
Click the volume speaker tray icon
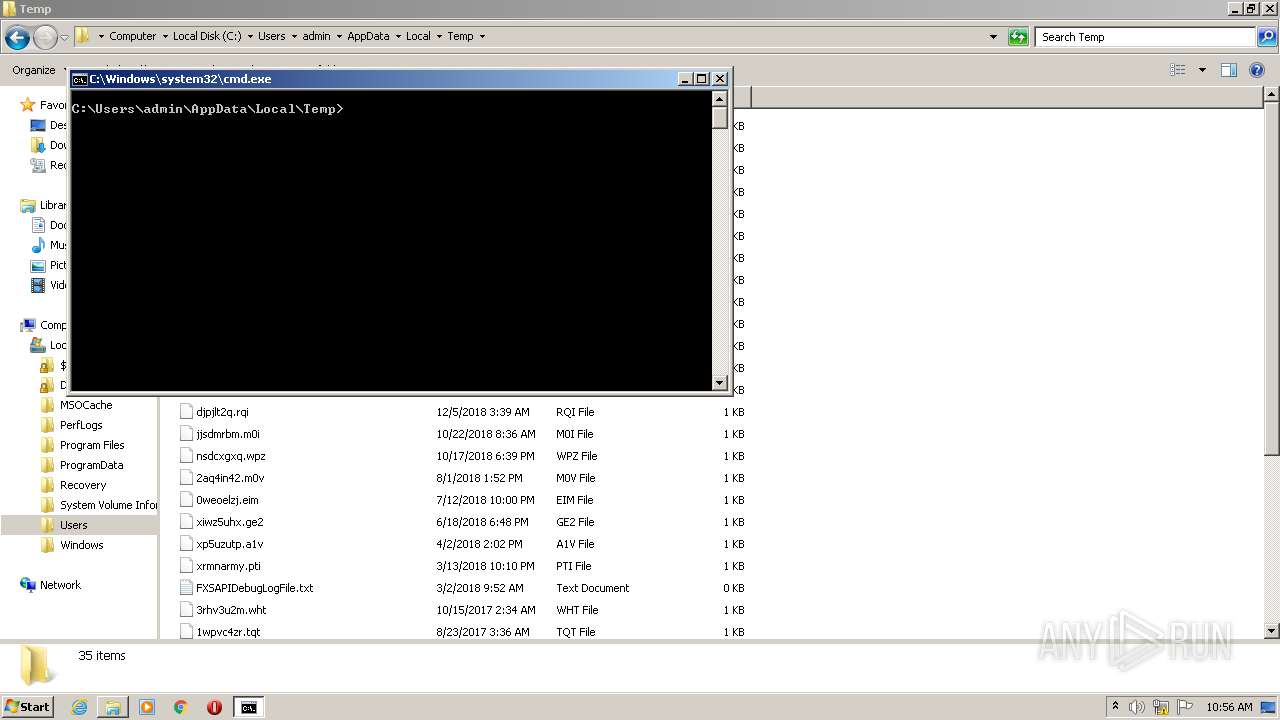[1137, 707]
